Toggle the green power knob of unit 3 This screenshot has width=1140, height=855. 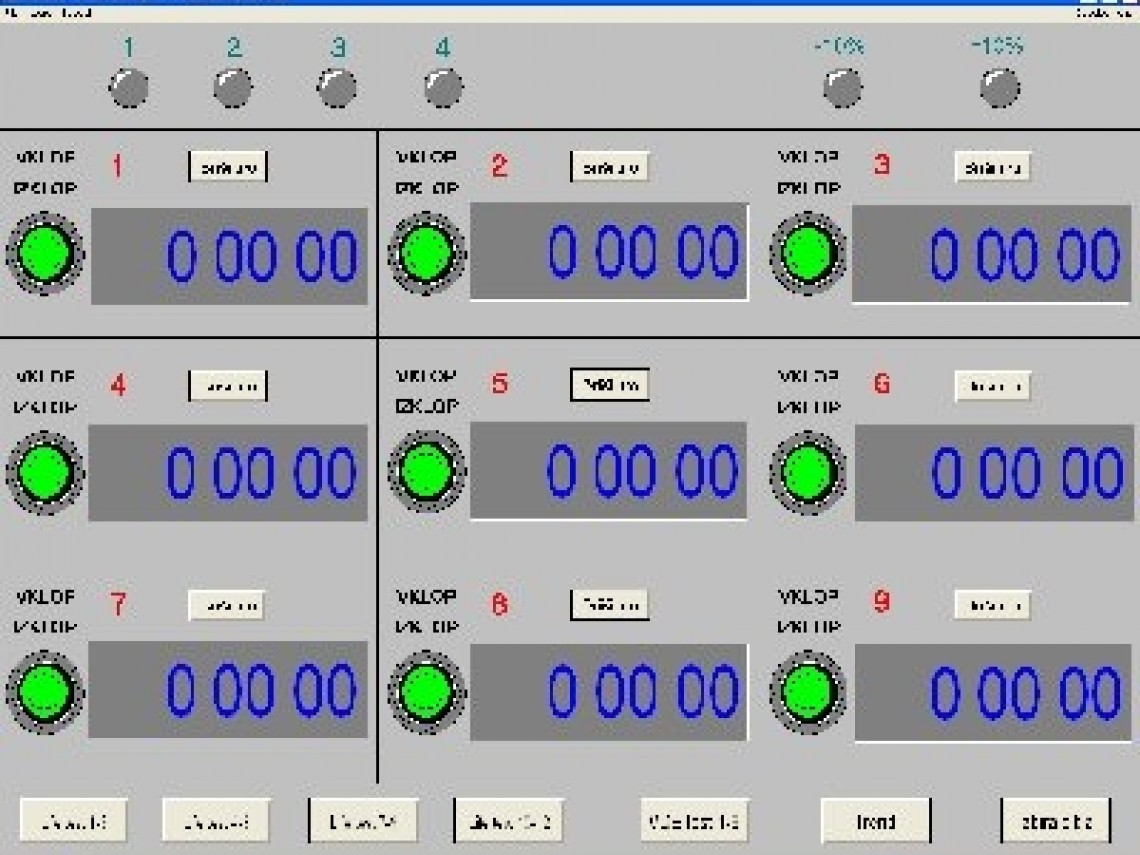808,253
